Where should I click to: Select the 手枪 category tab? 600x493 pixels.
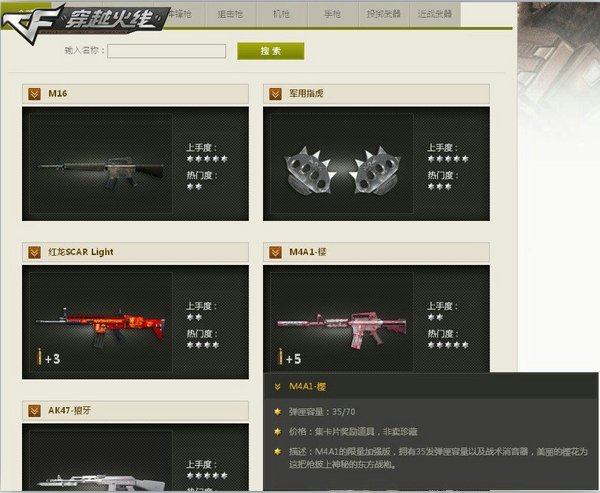coord(333,14)
